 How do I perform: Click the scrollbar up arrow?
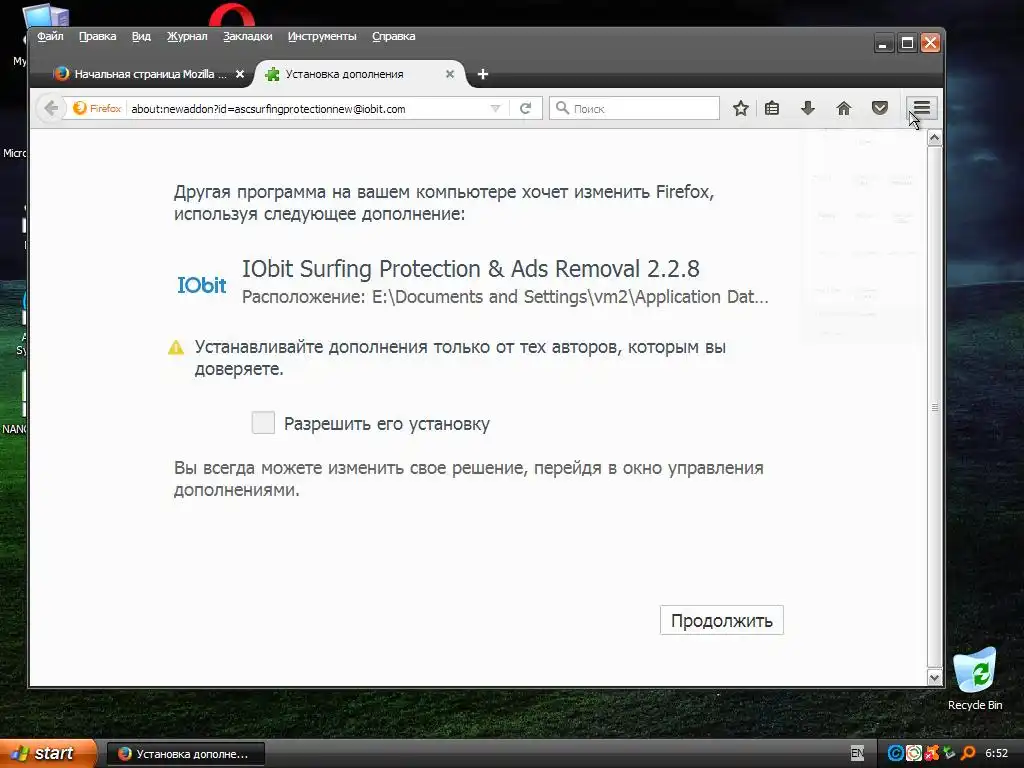click(x=935, y=138)
